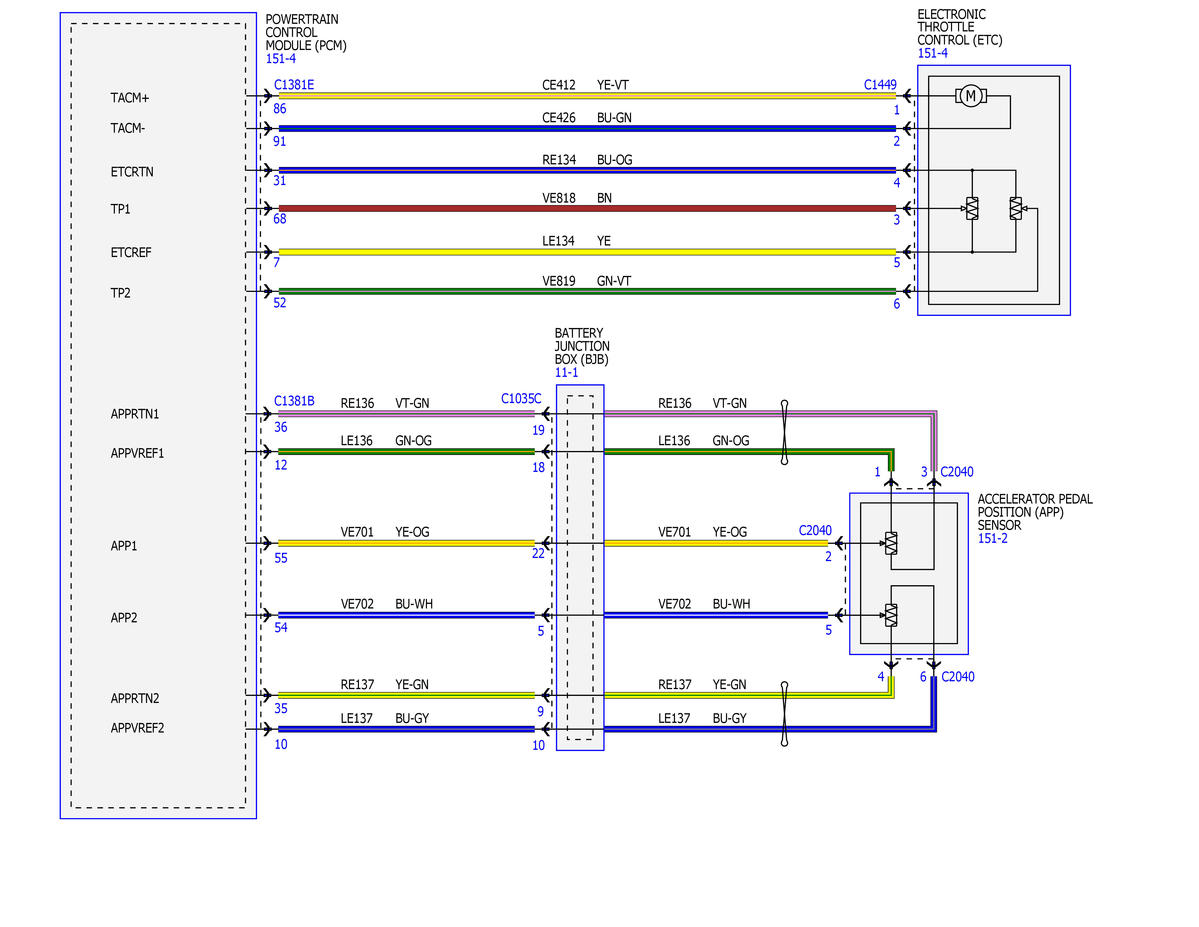
Task: Select the TACM+ pin 86 connector arrow
Action: 267,96
